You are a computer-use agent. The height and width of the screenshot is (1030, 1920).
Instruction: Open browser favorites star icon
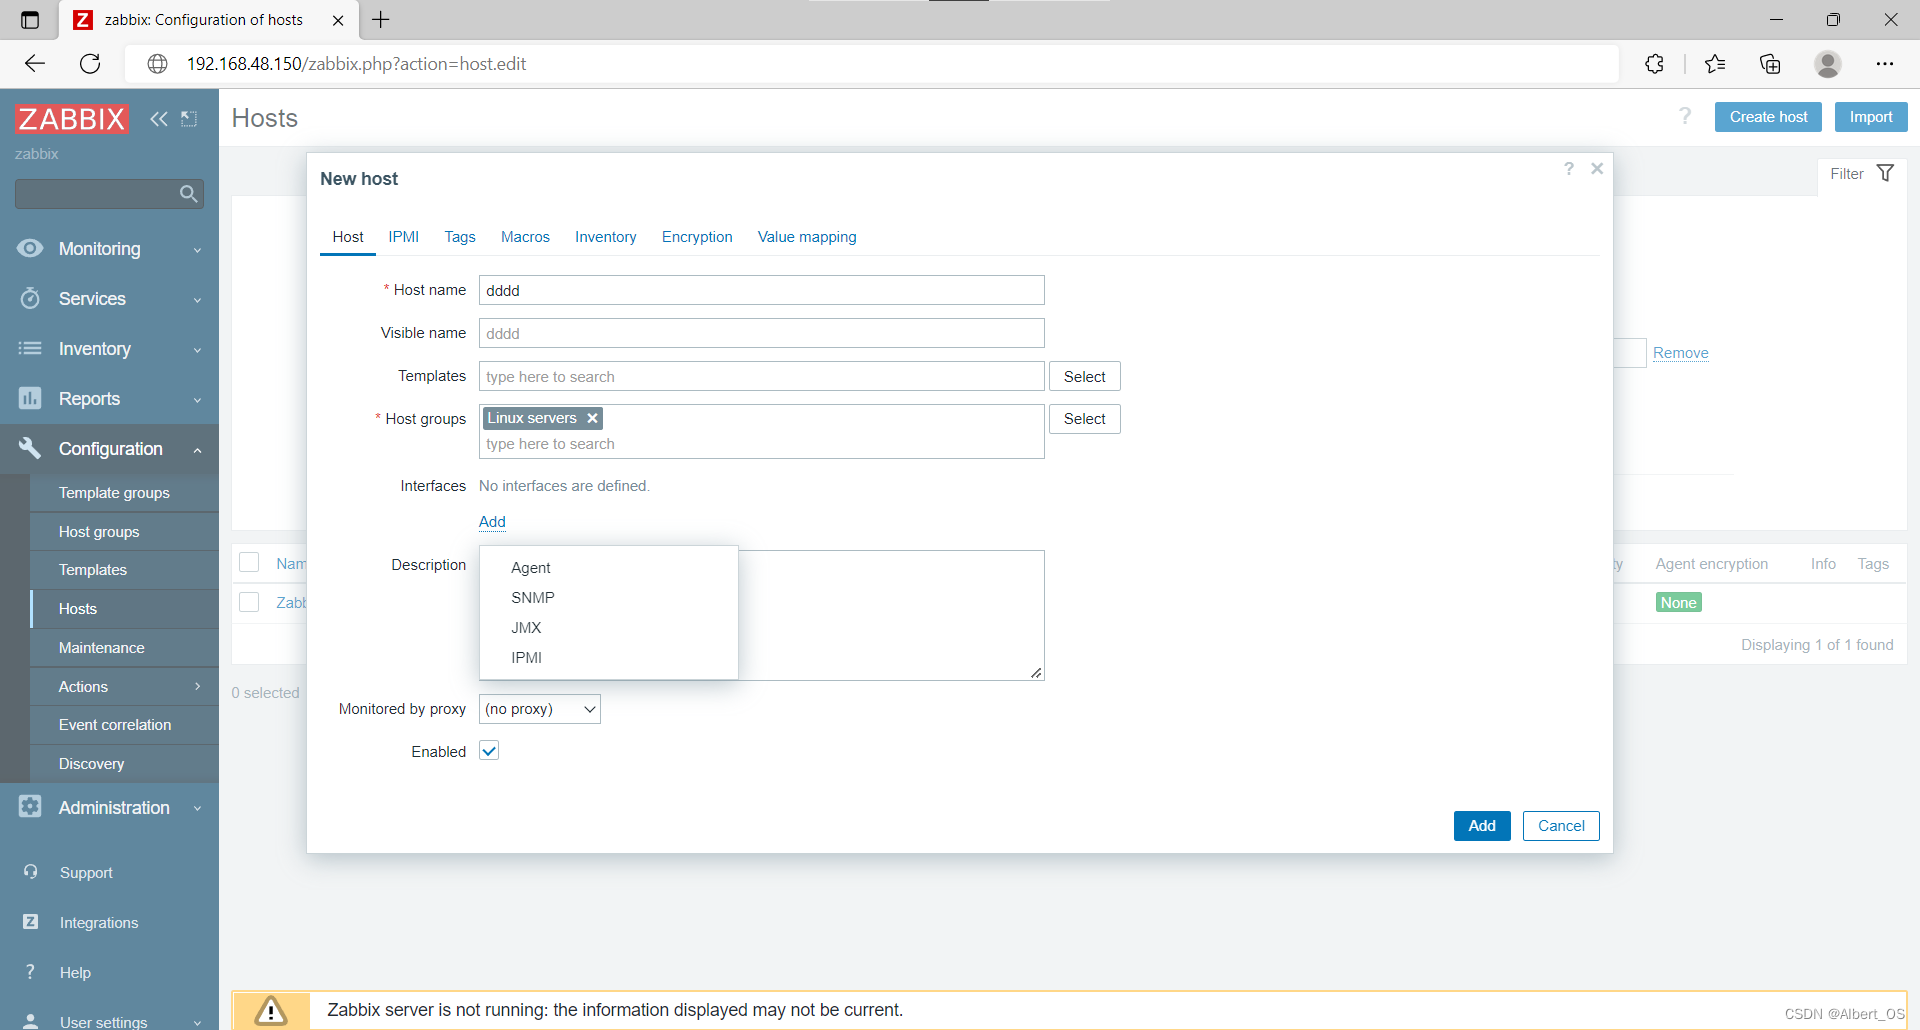(x=1715, y=64)
